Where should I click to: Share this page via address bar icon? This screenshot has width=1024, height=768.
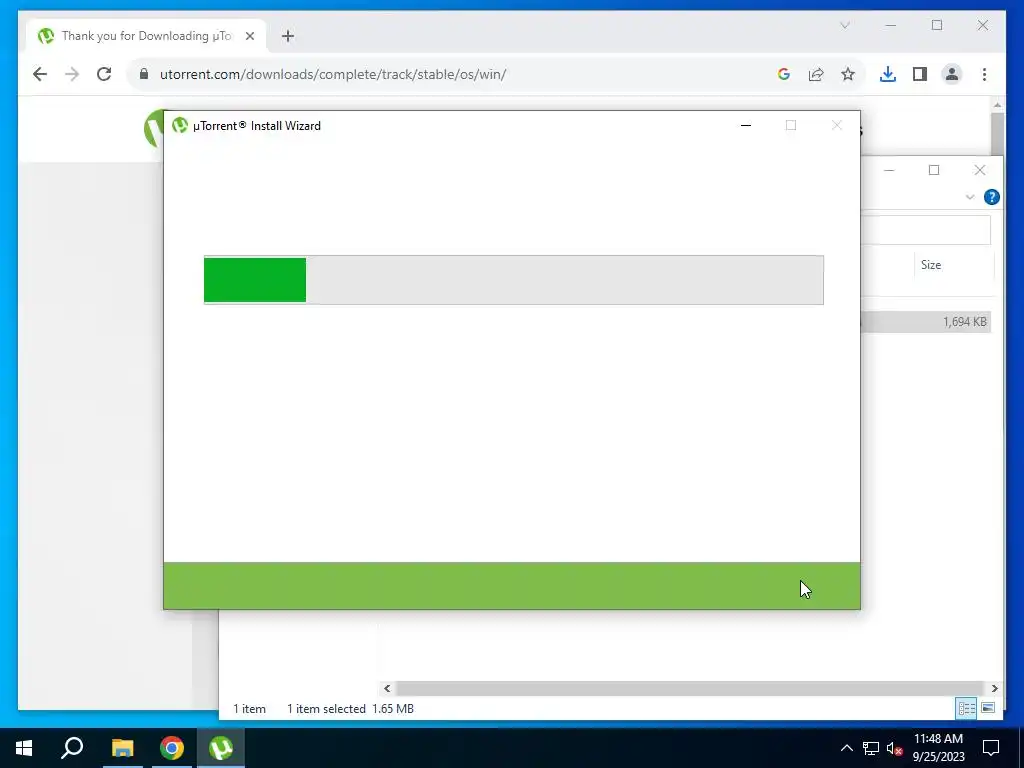816,74
